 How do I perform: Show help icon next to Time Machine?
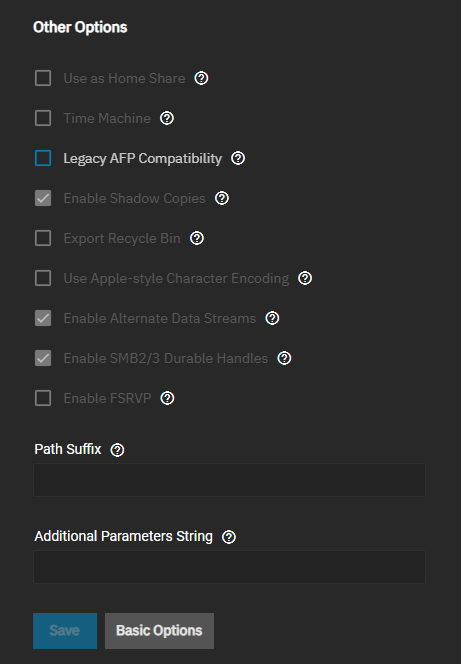[x=167, y=118]
